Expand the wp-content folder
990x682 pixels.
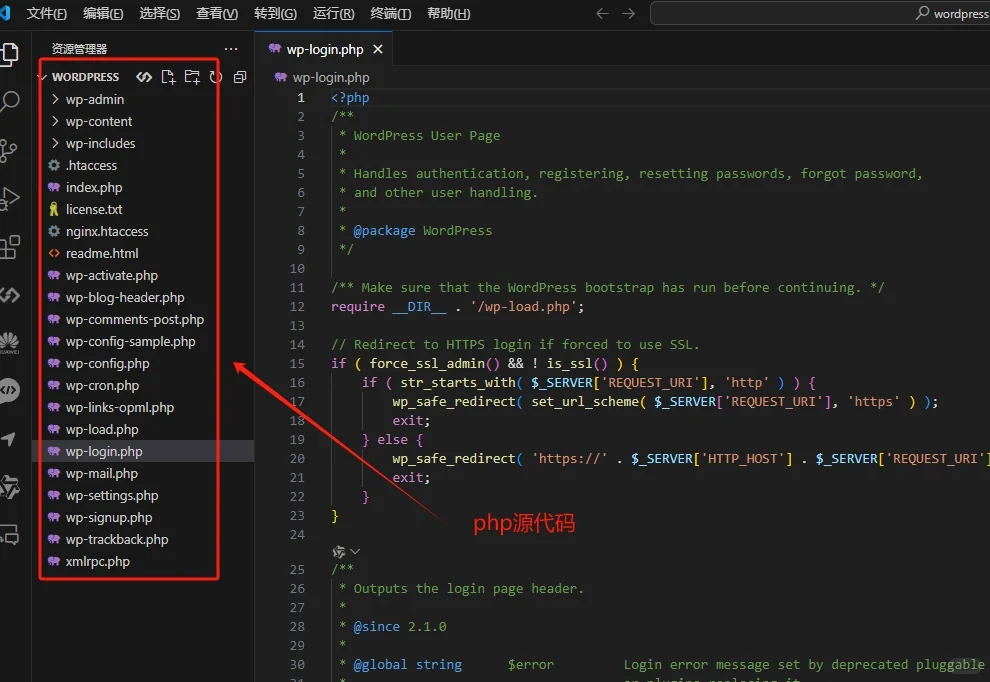coord(94,121)
